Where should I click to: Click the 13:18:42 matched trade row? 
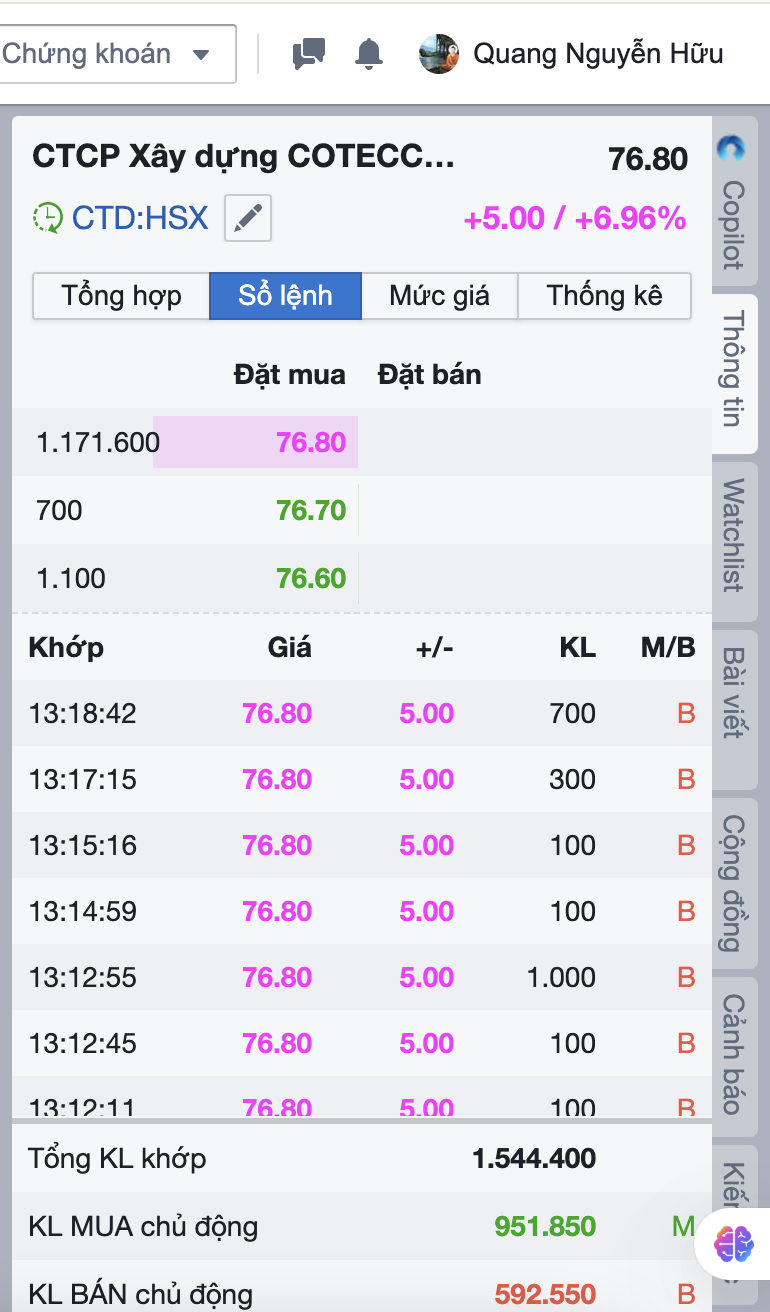360,714
